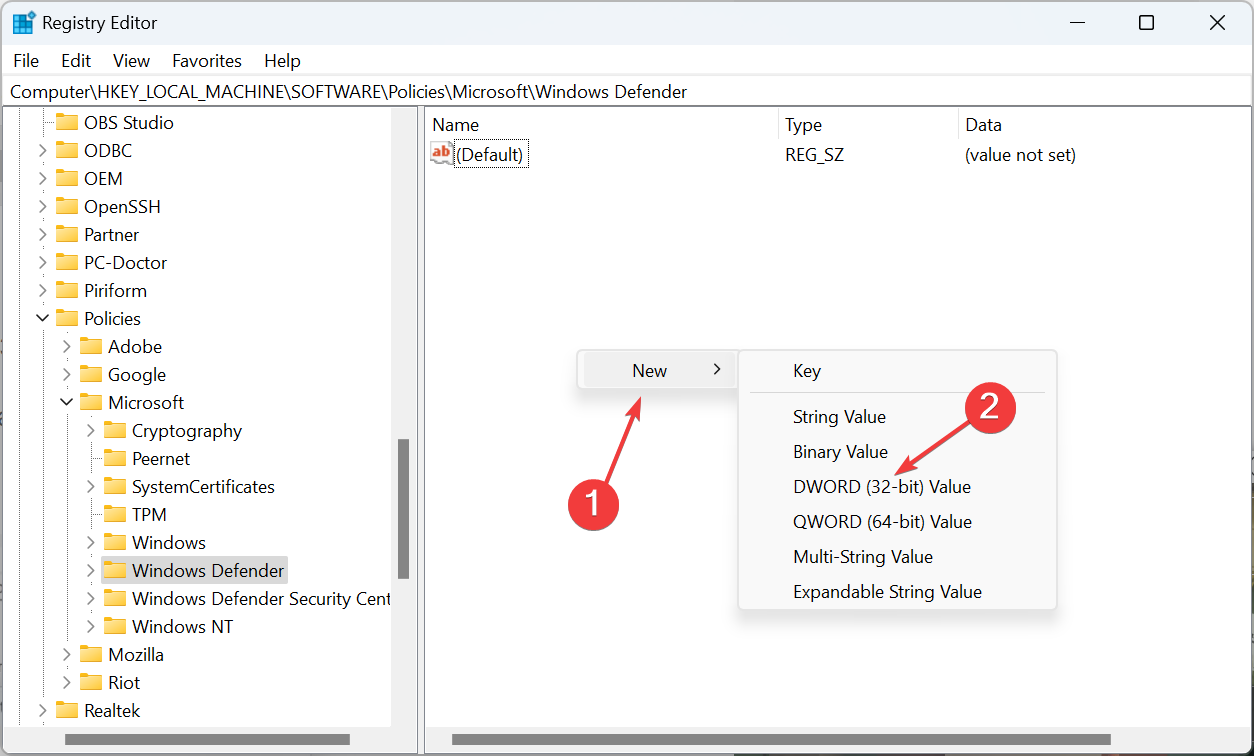The image size is (1254, 756).
Task: Select the Windows key under Microsoft
Action: (169, 543)
